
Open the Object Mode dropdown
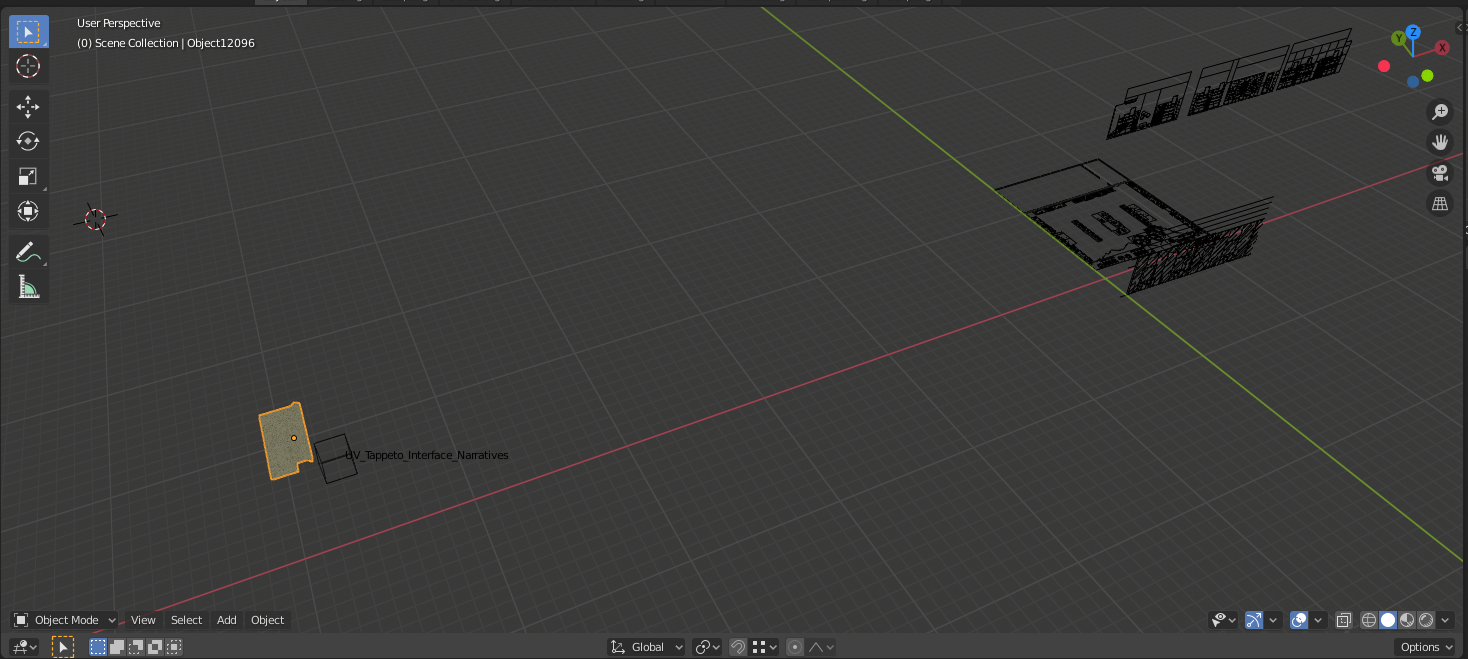click(65, 620)
